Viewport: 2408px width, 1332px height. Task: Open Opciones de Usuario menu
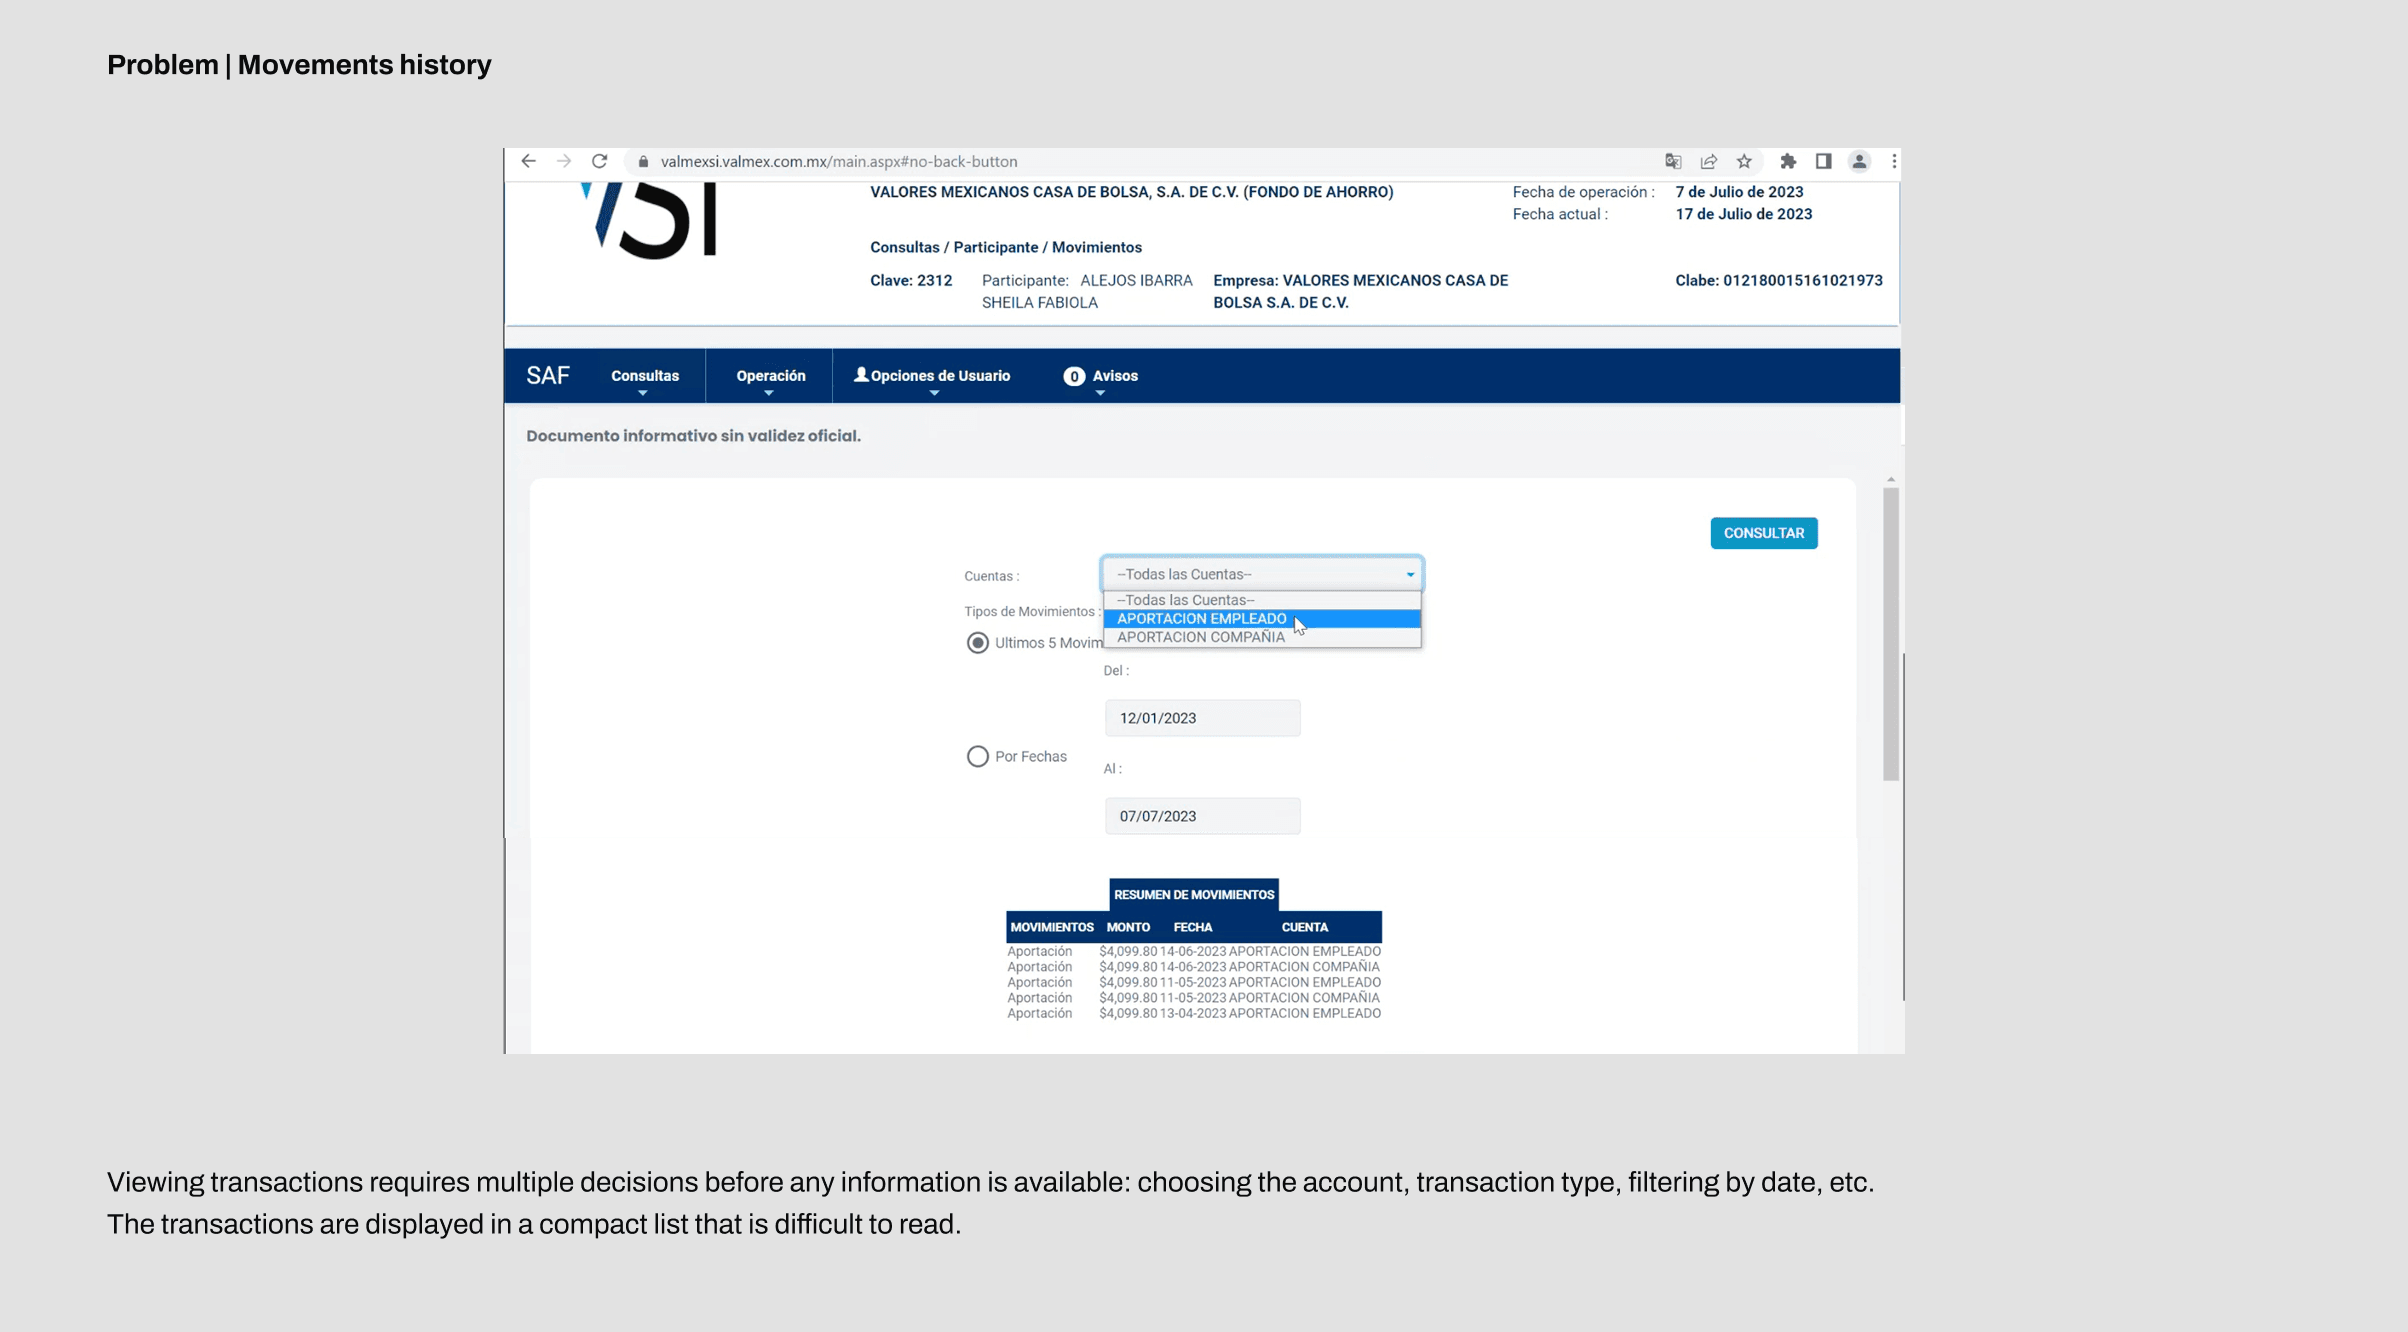[x=932, y=376]
